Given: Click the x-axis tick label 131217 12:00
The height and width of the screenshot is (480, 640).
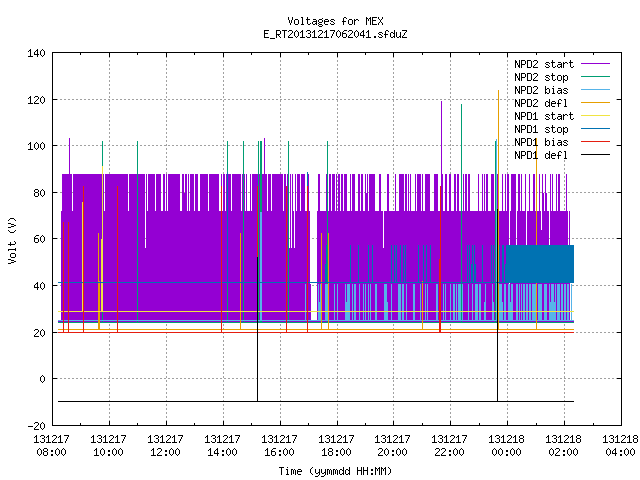Looking at the screenshot, I should (x=165, y=446).
